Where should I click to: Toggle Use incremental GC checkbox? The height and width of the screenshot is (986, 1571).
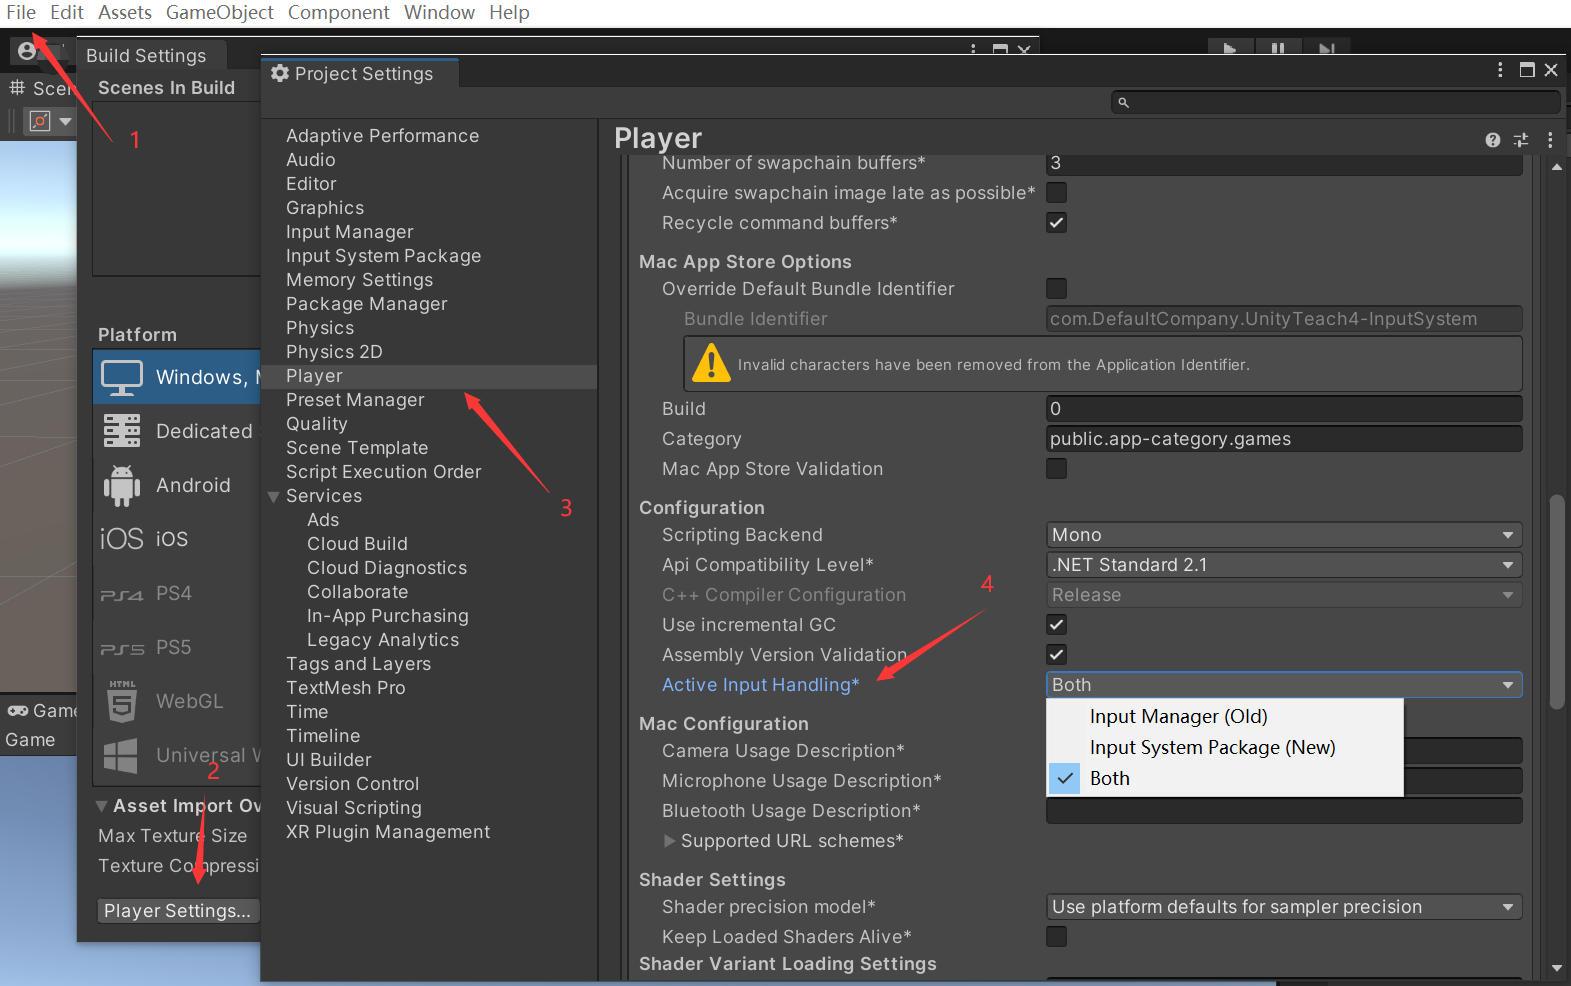[1056, 624]
